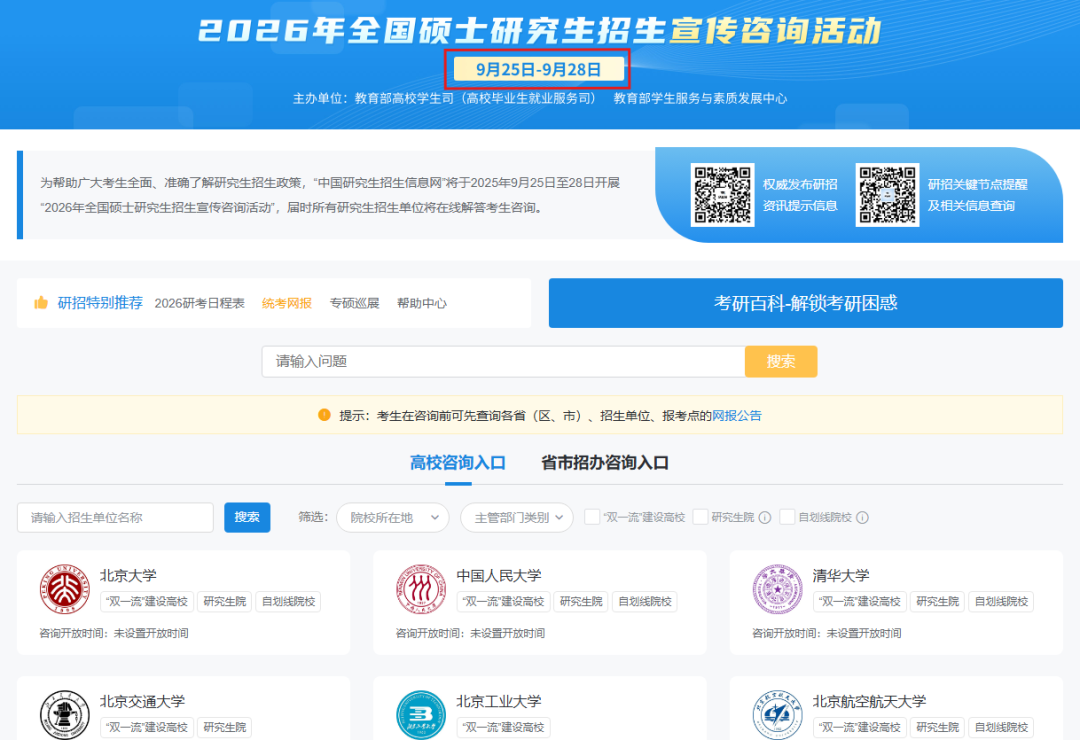Click 清华大学's 咨询开放时间 text
Screen dimensions: 1080x740
827,633
